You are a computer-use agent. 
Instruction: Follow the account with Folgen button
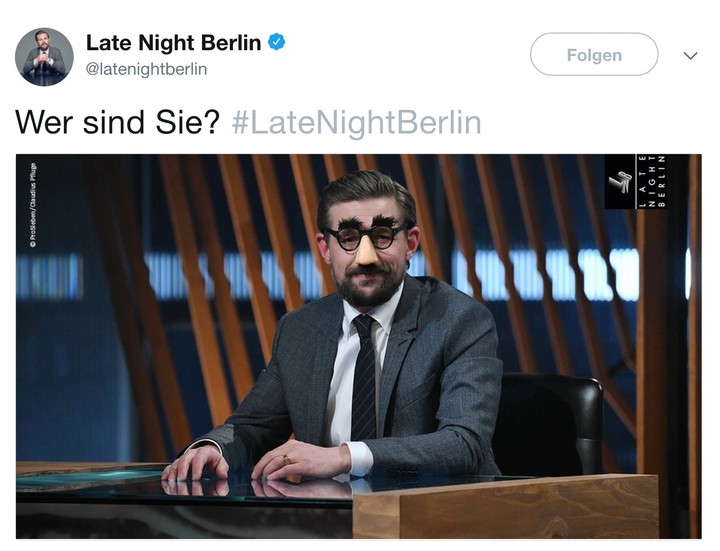(594, 55)
